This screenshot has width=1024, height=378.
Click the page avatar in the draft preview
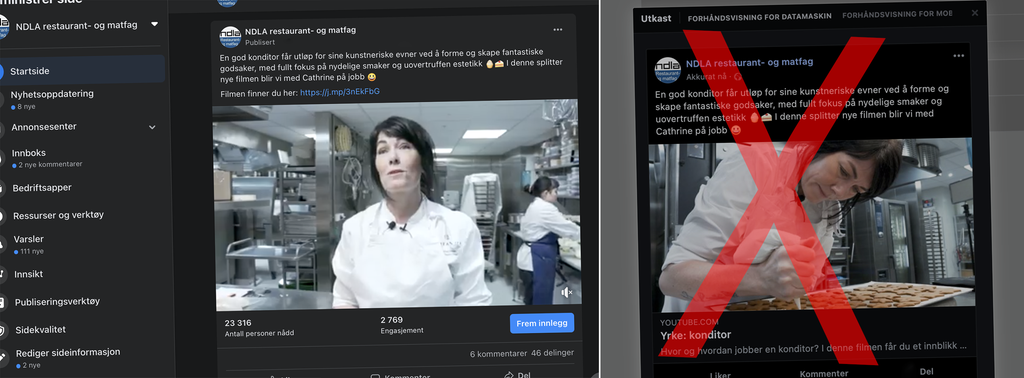pos(667,70)
